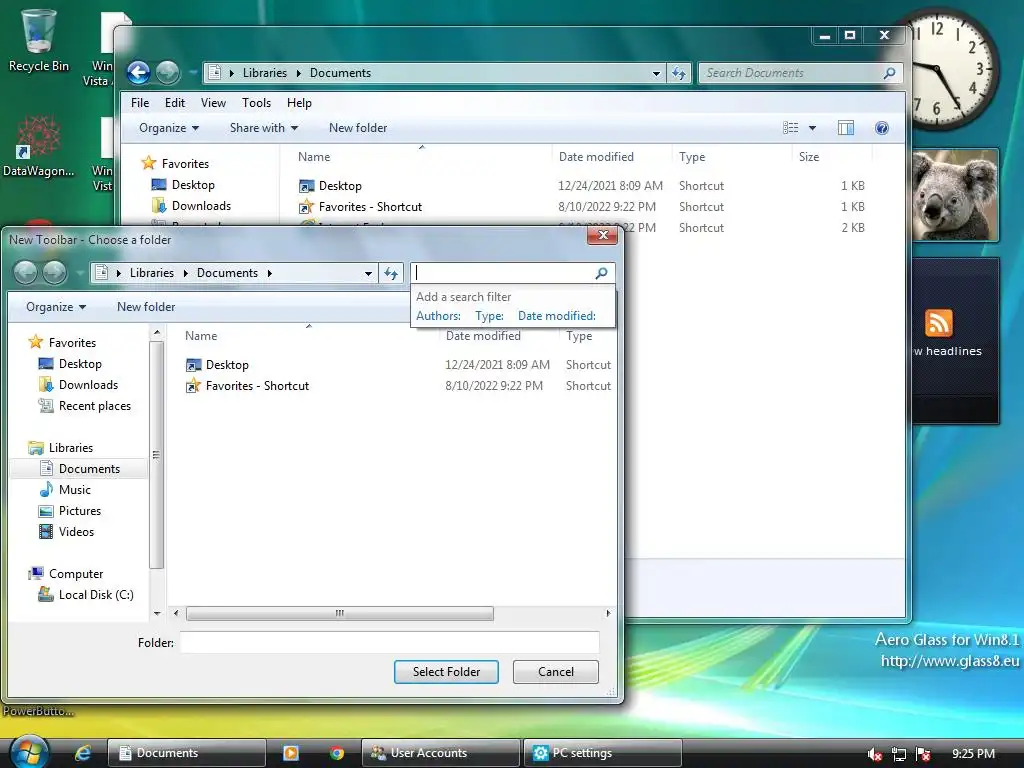Screen dimensions: 1024x768
Task: Open the DataWagon desktop shortcut
Action: tap(38, 146)
